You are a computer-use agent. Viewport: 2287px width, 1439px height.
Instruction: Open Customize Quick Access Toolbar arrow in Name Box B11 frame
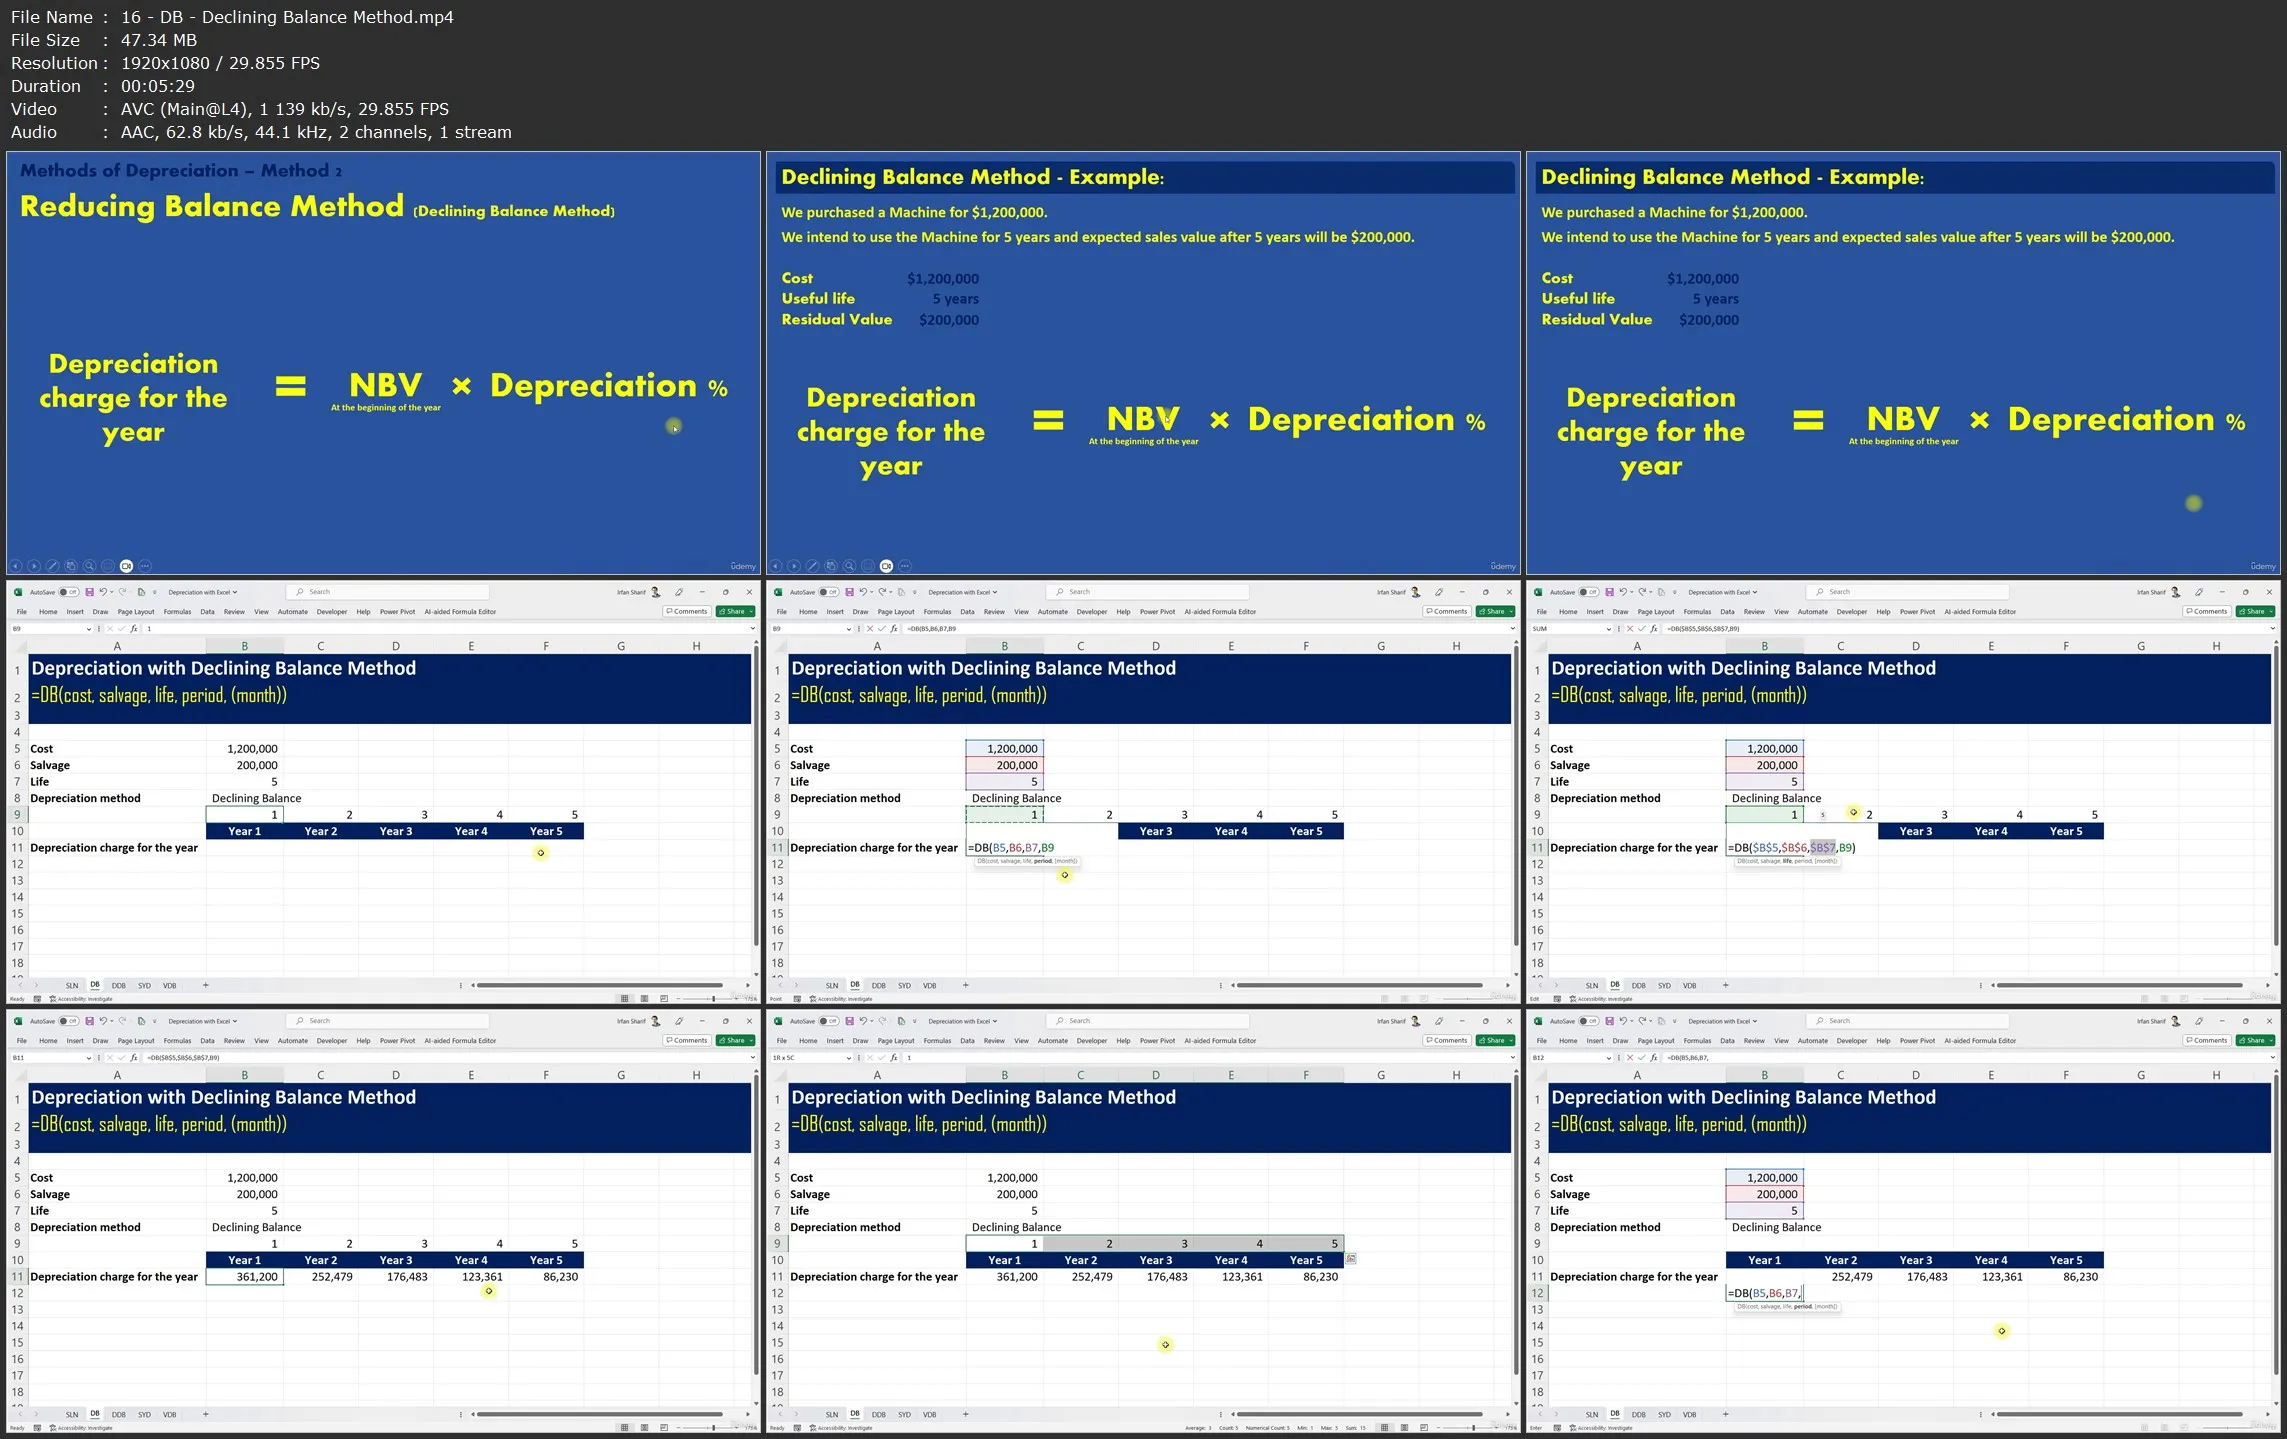click(x=155, y=1021)
